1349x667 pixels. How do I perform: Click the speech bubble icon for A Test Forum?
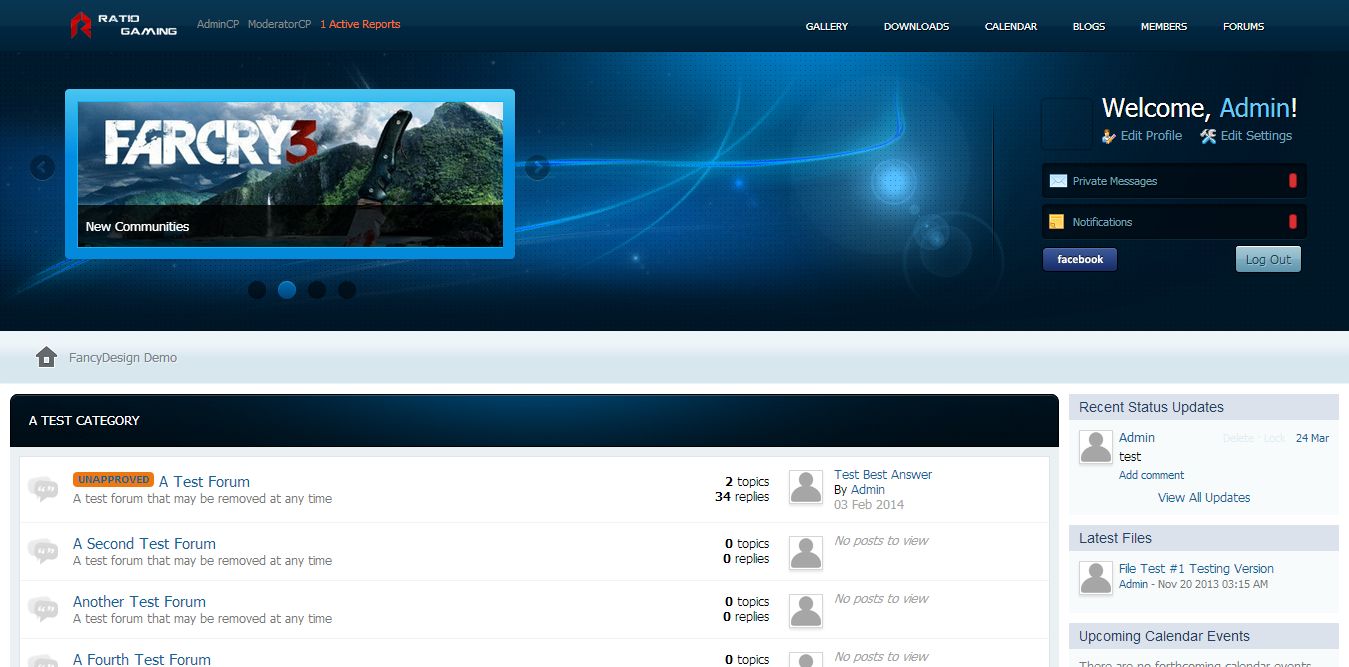pos(43,489)
